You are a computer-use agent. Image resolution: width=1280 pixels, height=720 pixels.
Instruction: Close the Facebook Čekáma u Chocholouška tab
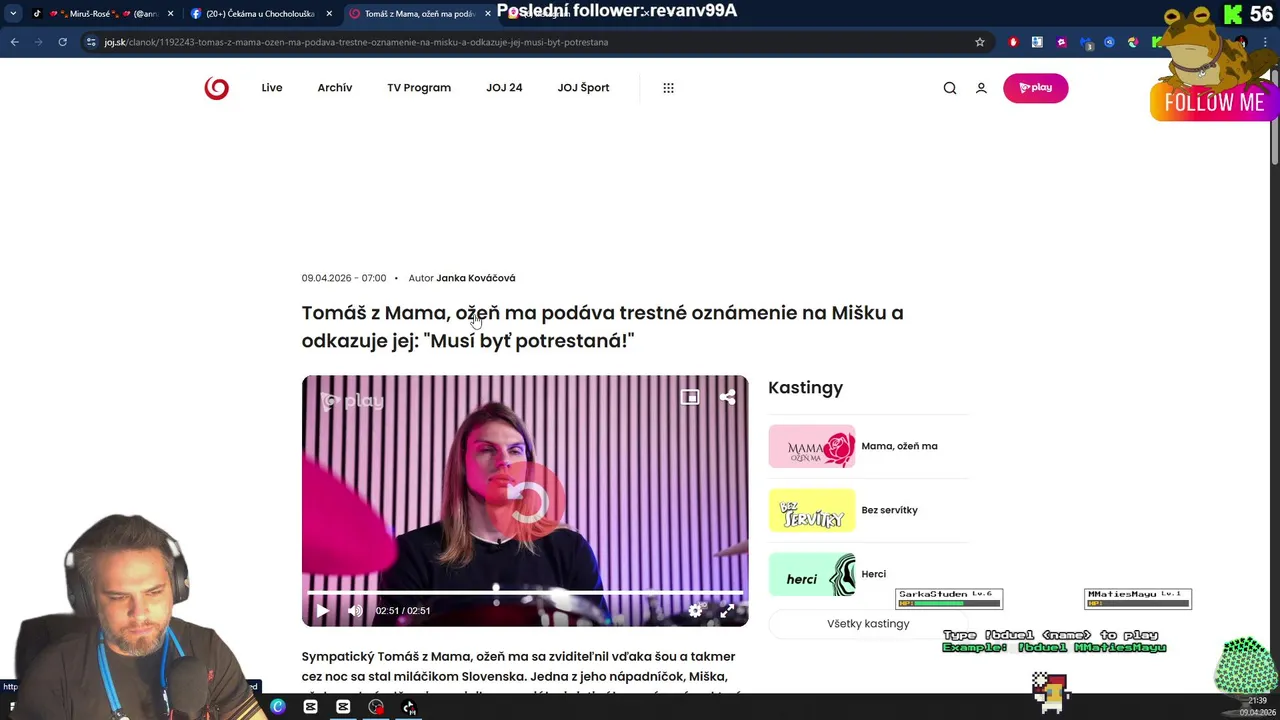point(329,14)
